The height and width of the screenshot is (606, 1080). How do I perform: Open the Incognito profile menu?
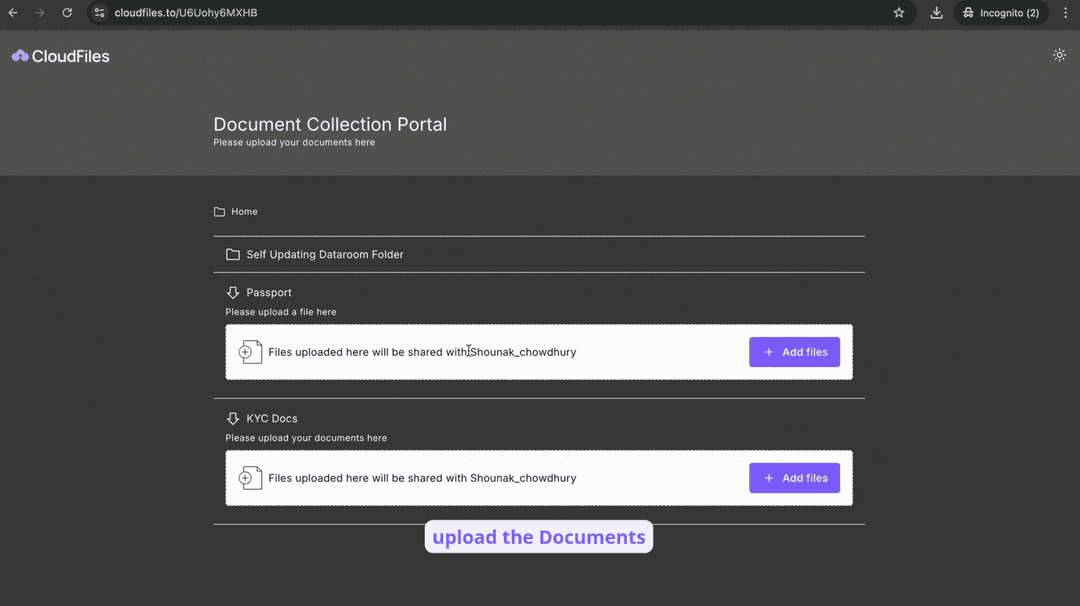click(x=1000, y=13)
